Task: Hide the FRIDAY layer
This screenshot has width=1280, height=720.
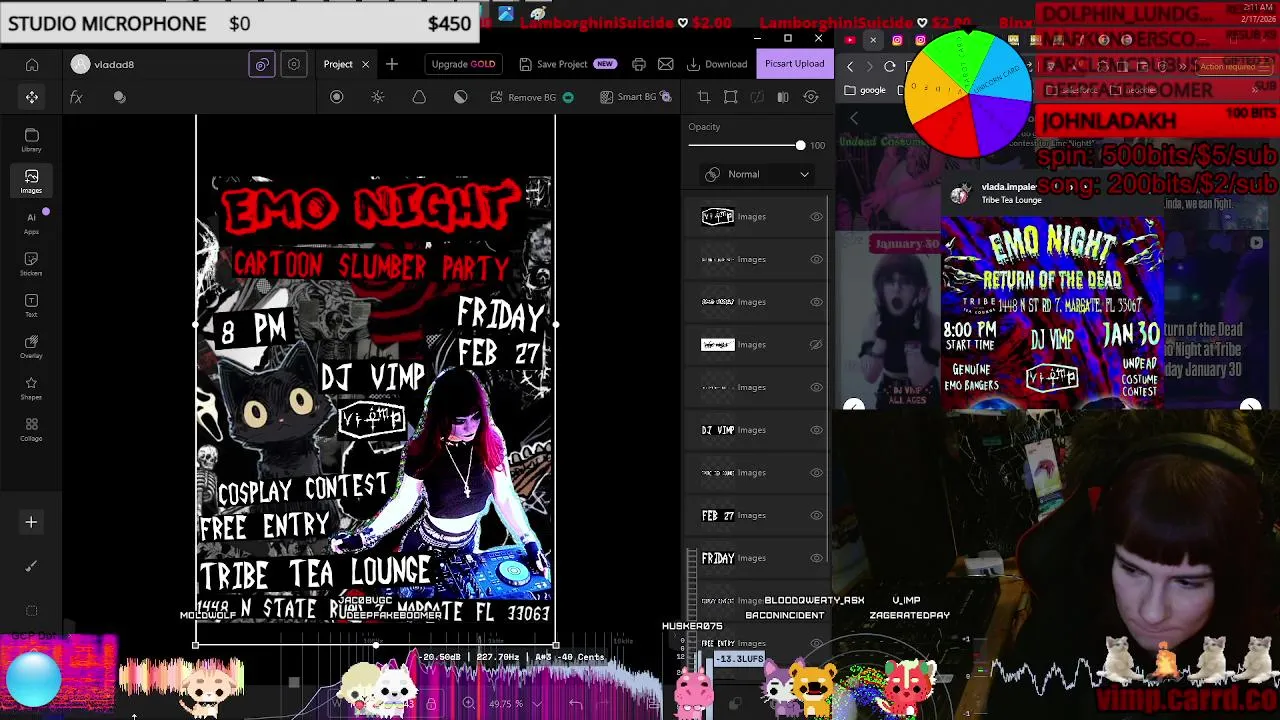Action: 816,558
